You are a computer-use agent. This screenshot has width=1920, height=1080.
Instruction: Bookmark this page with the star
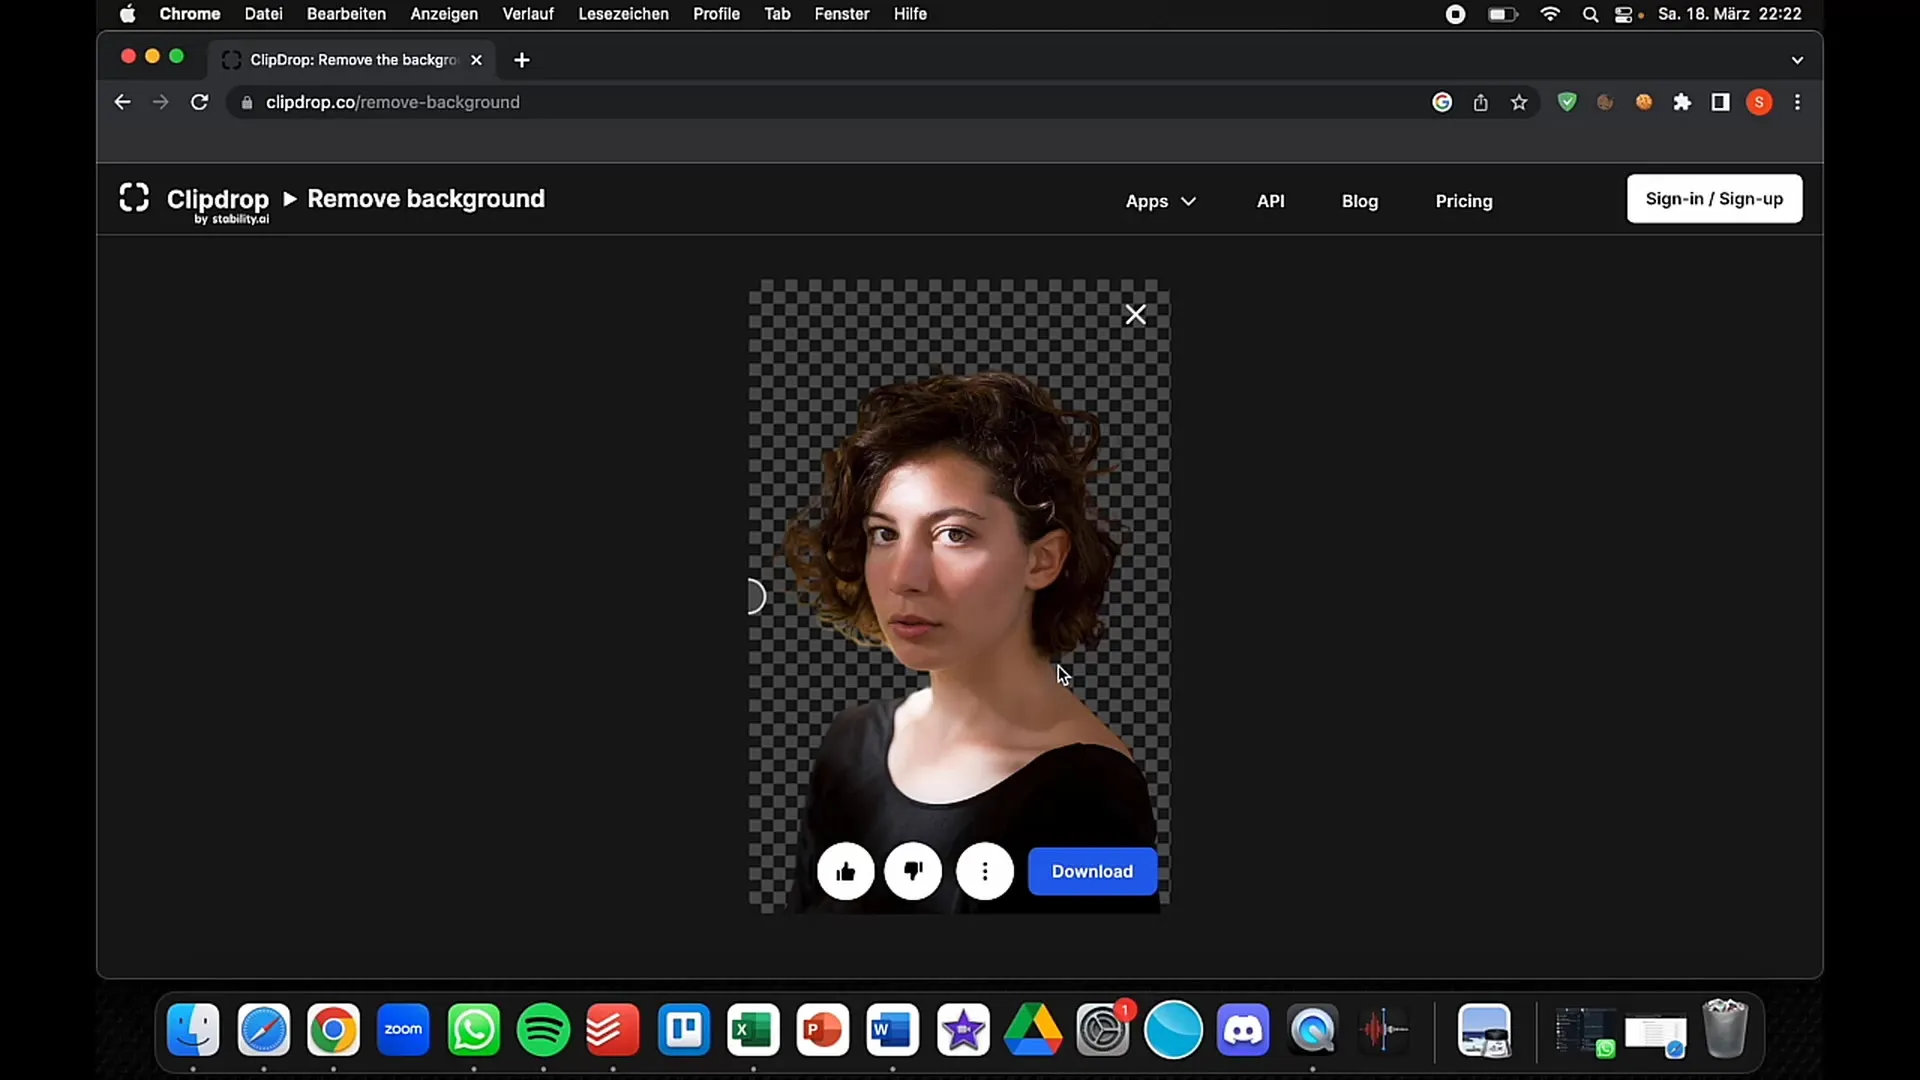pyautogui.click(x=1519, y=102)
